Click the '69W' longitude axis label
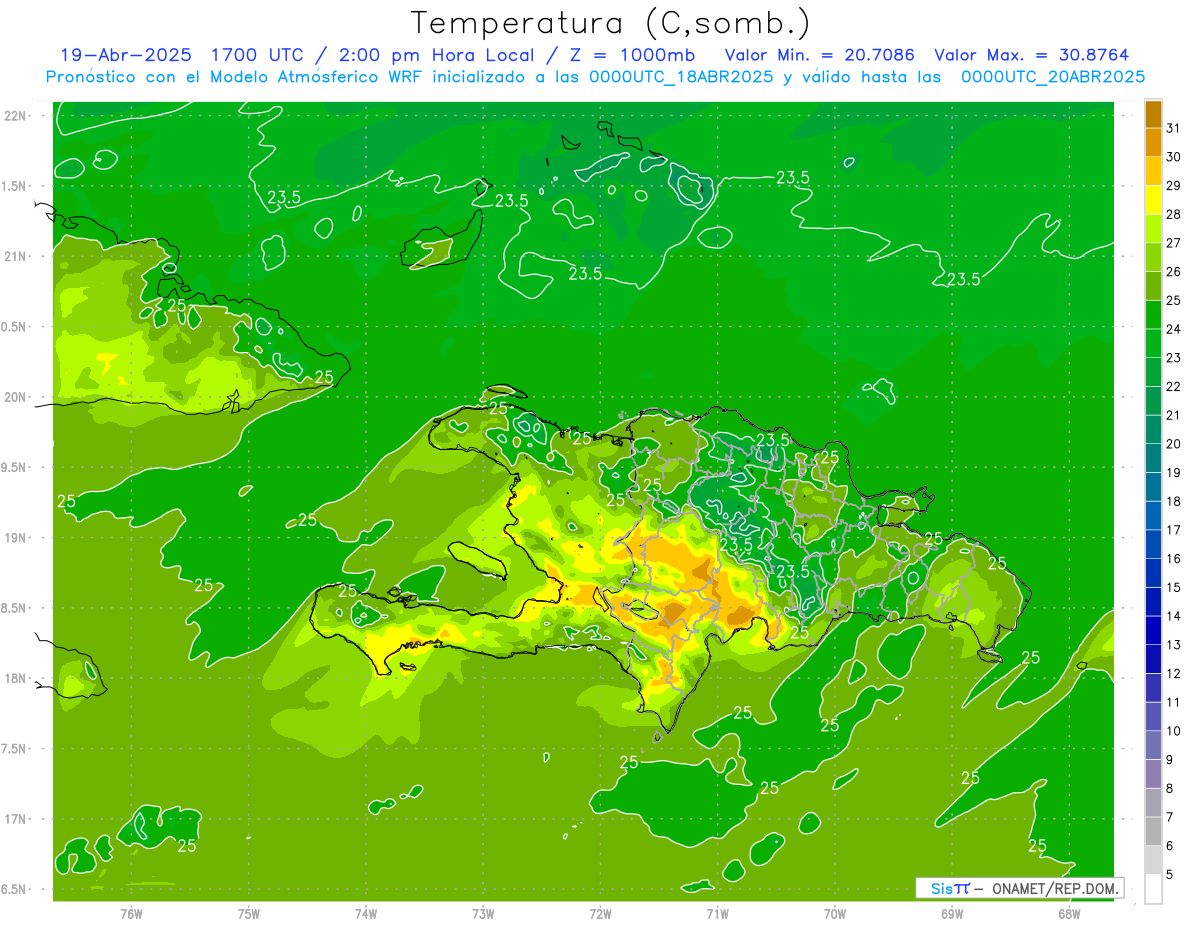The width and height of the screenshot is (1200, 927). pyautogui.click(x=952, y=914)
